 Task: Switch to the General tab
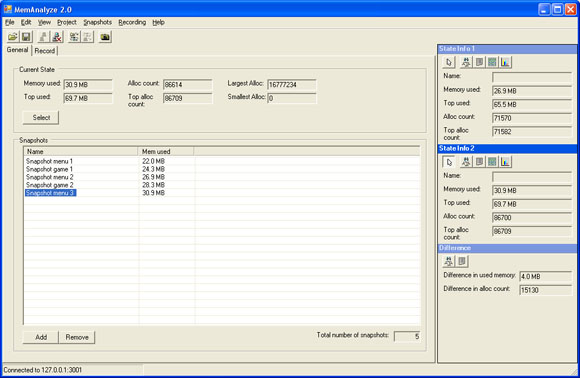tap(17, 50)
